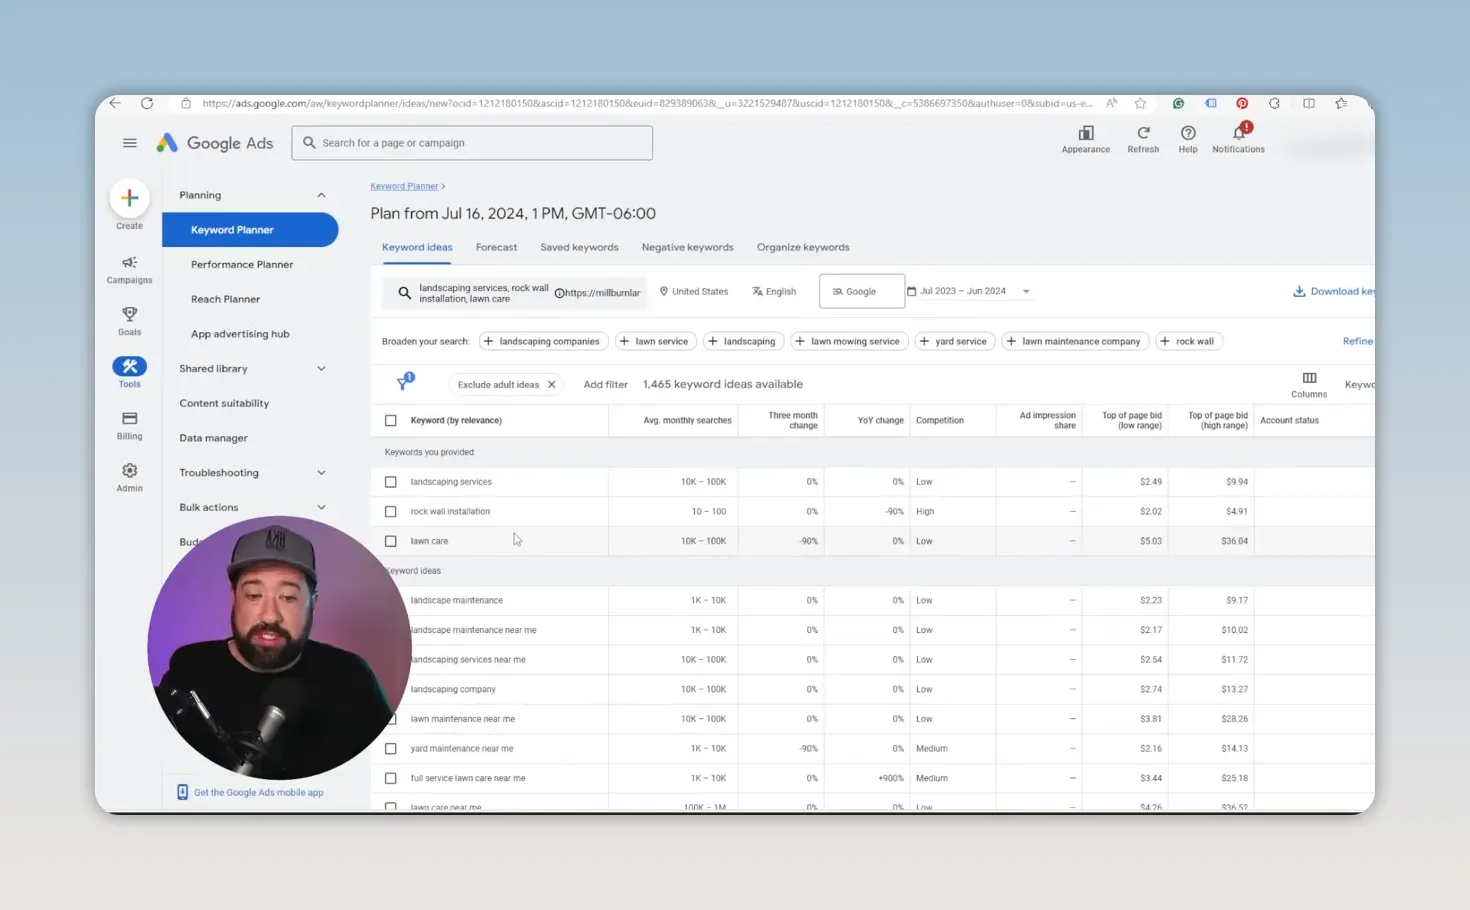Open Content suitability

(224, 403)
